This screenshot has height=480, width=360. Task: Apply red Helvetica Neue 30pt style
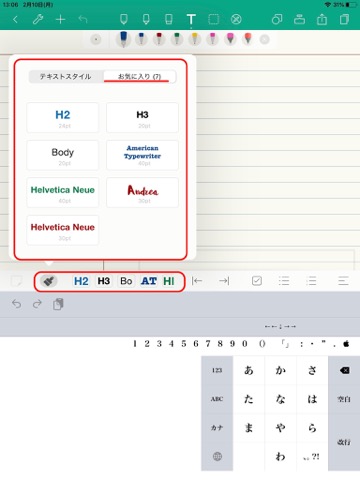click(63, 230)
